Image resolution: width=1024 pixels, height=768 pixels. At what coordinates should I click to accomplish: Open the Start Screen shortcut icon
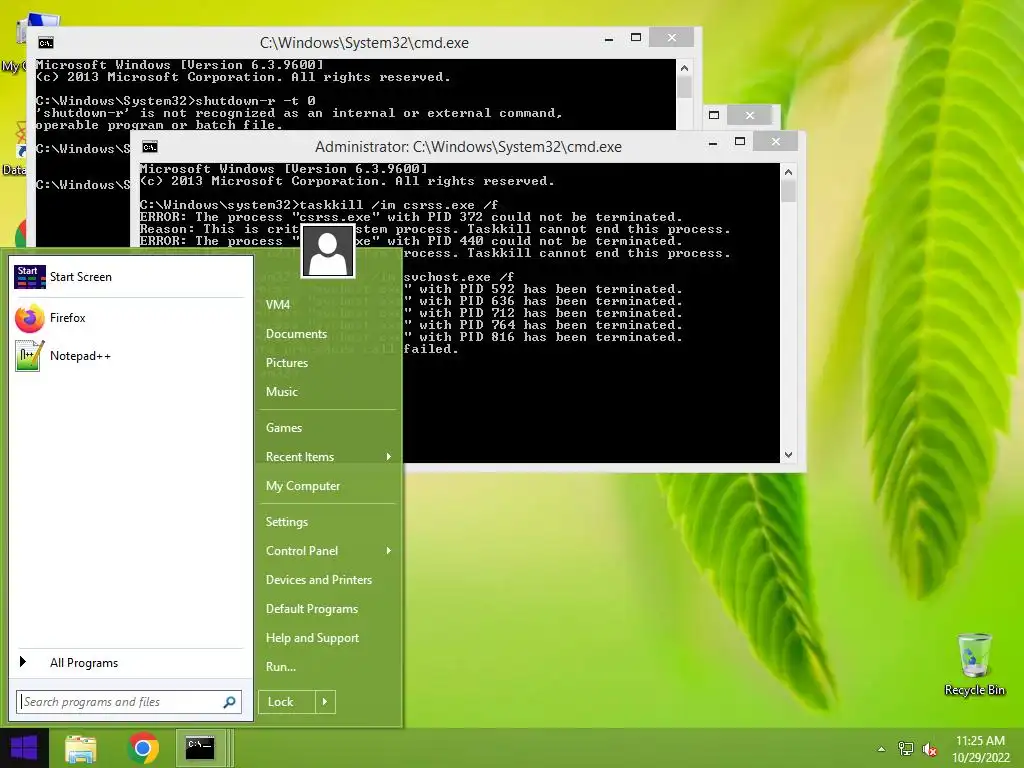point(30,277)
